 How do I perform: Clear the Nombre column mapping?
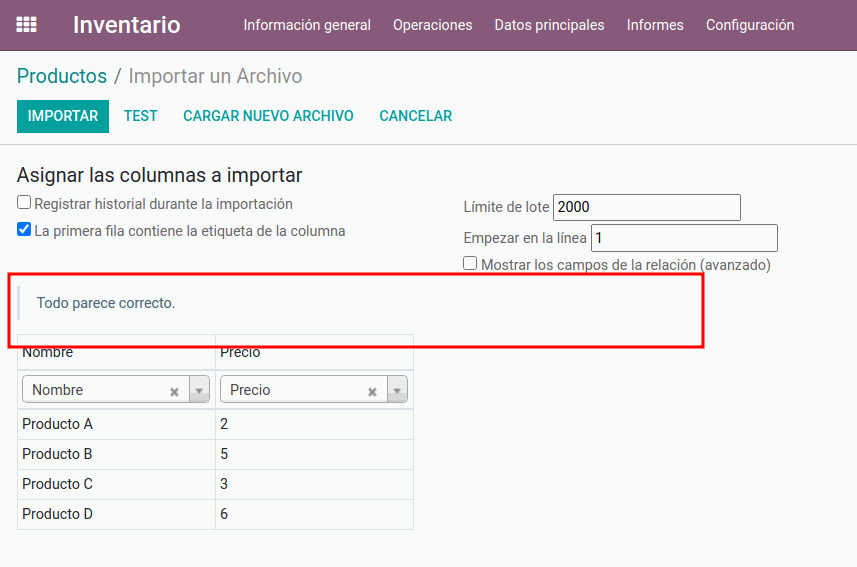174,391
